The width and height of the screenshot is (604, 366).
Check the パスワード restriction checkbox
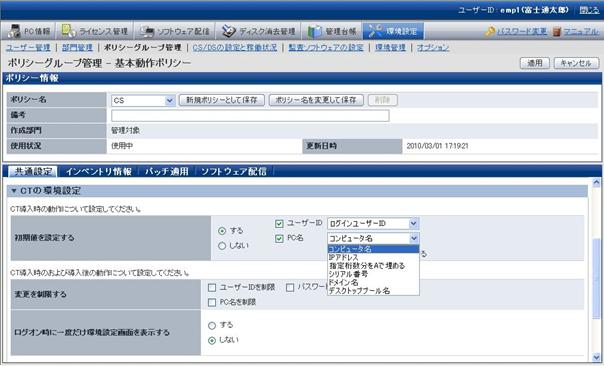tap(290, 288)
